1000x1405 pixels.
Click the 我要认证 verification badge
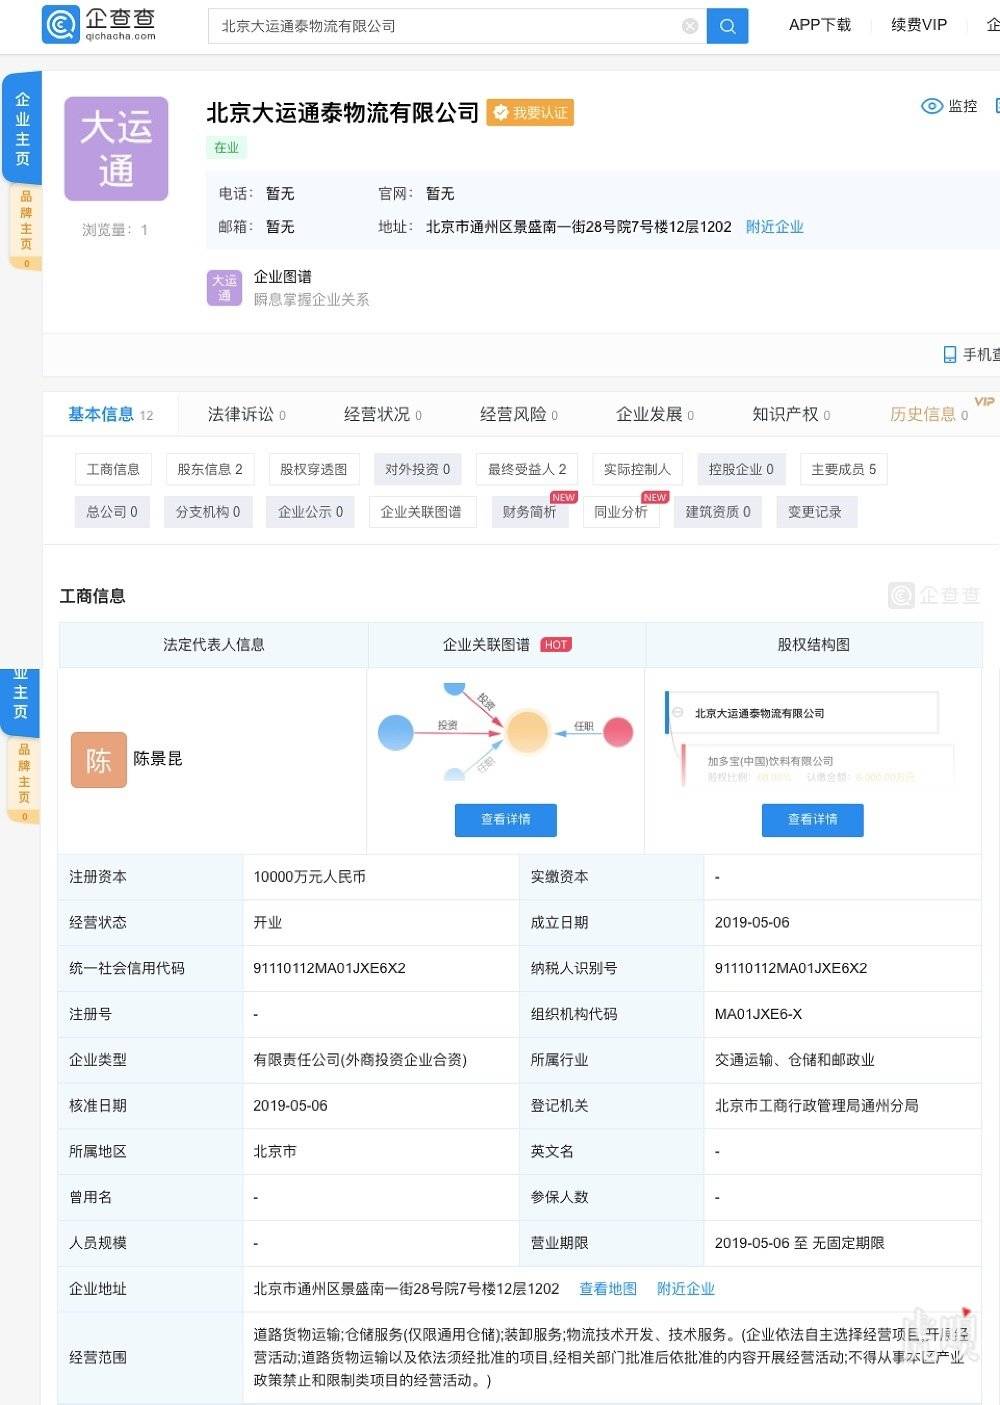pos(530,113)
